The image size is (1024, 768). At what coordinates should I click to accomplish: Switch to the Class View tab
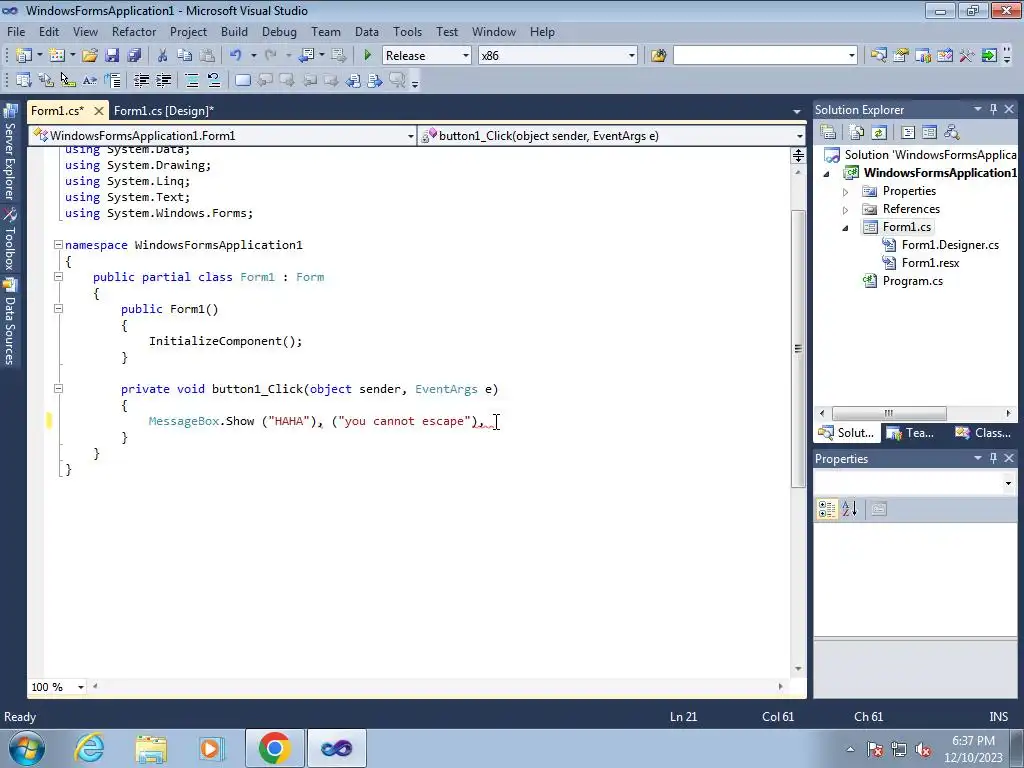(982, 433)
